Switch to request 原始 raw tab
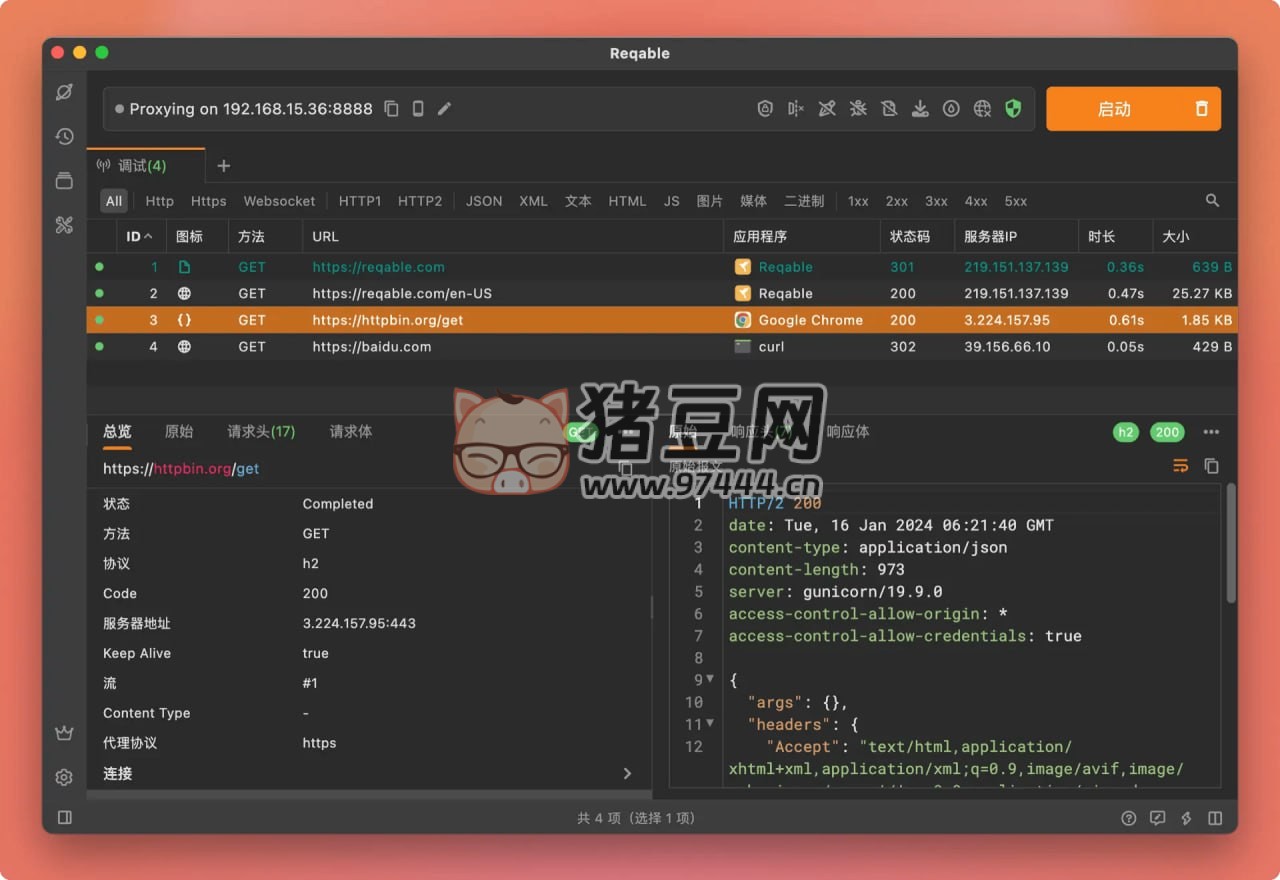 [x=179, y=431]
